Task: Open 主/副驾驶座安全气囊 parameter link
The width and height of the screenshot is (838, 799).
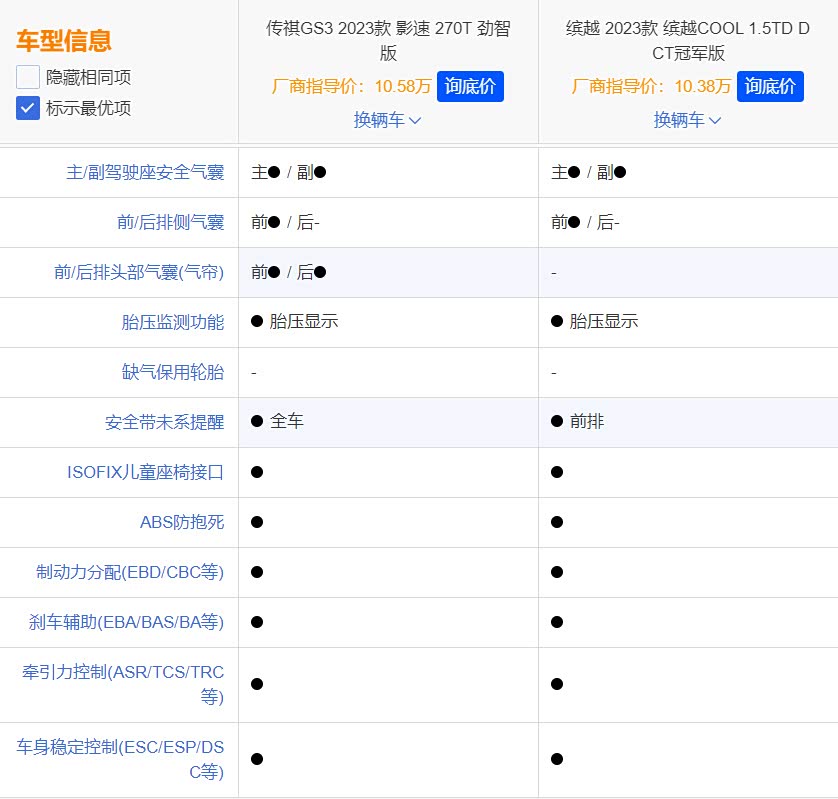Action: pos(145,172)
